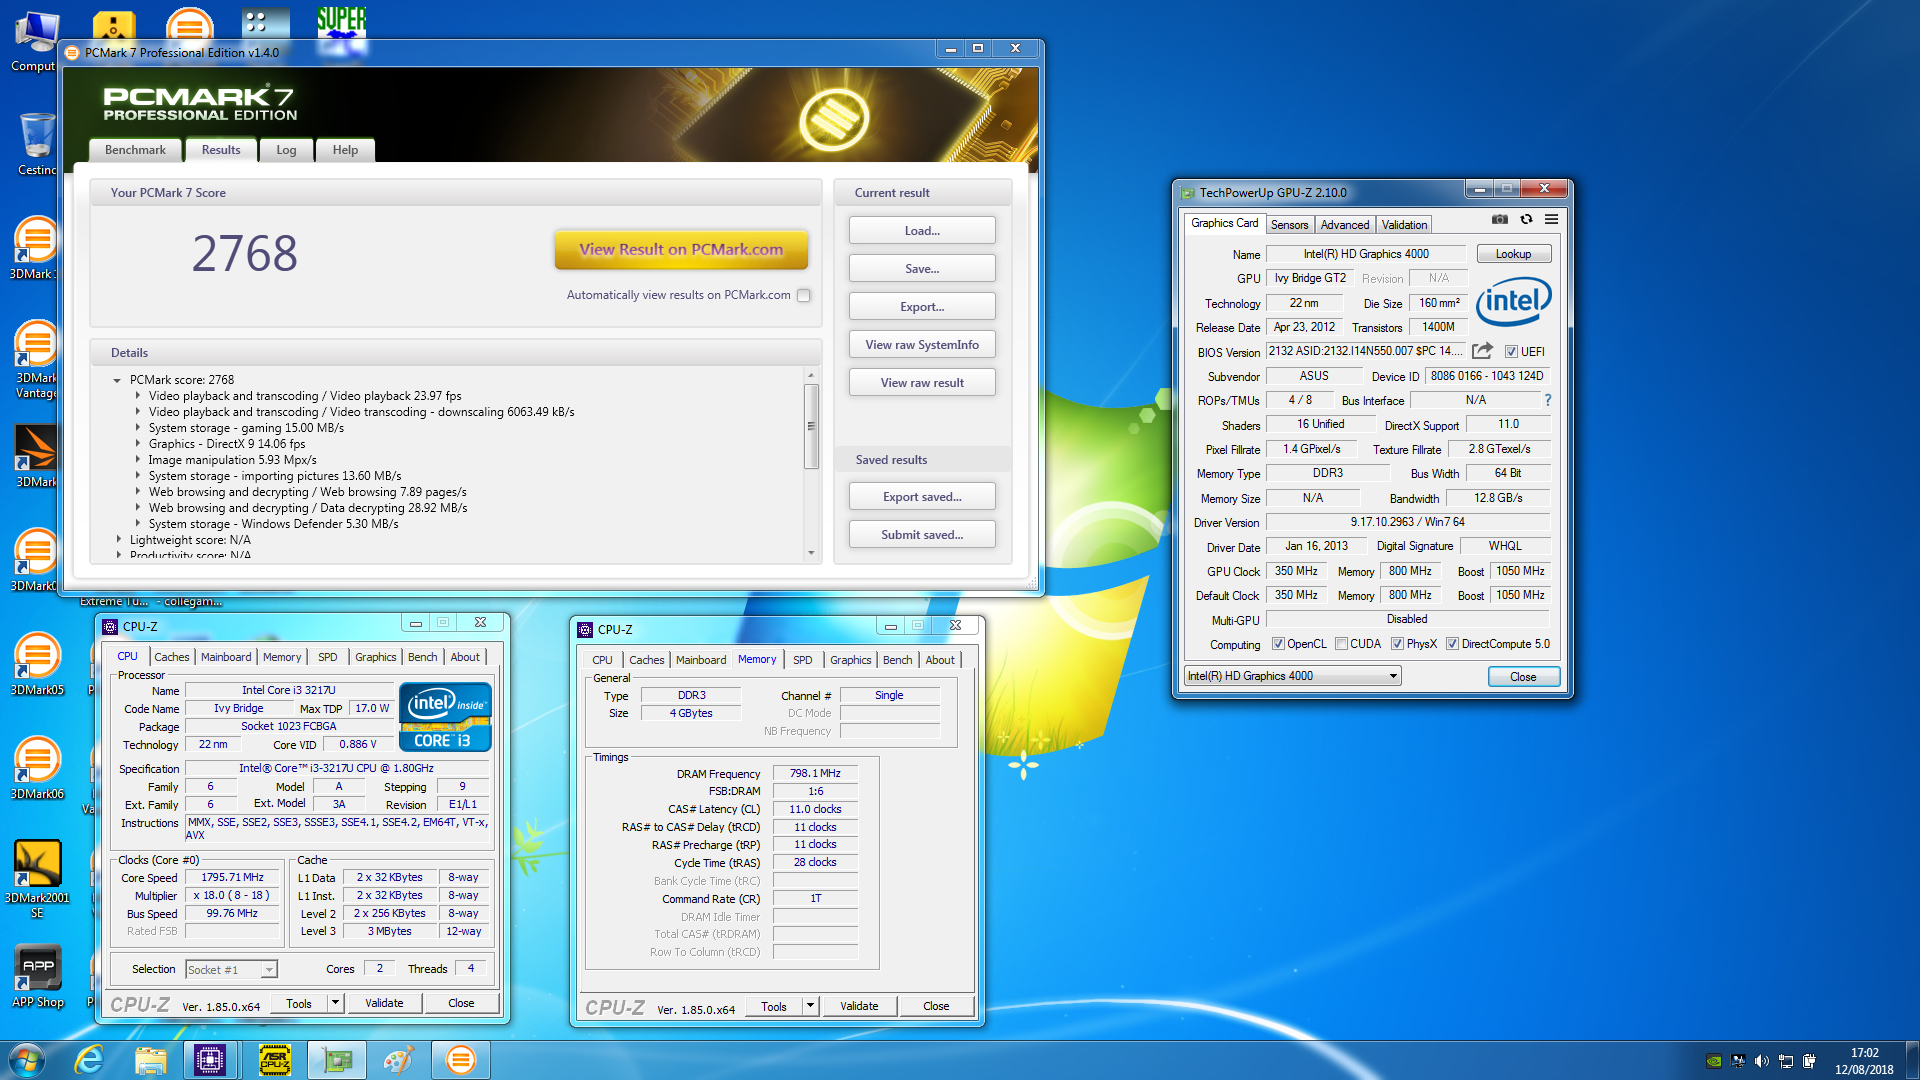Click the Bus Interface question mark icon

[1547, 400]
